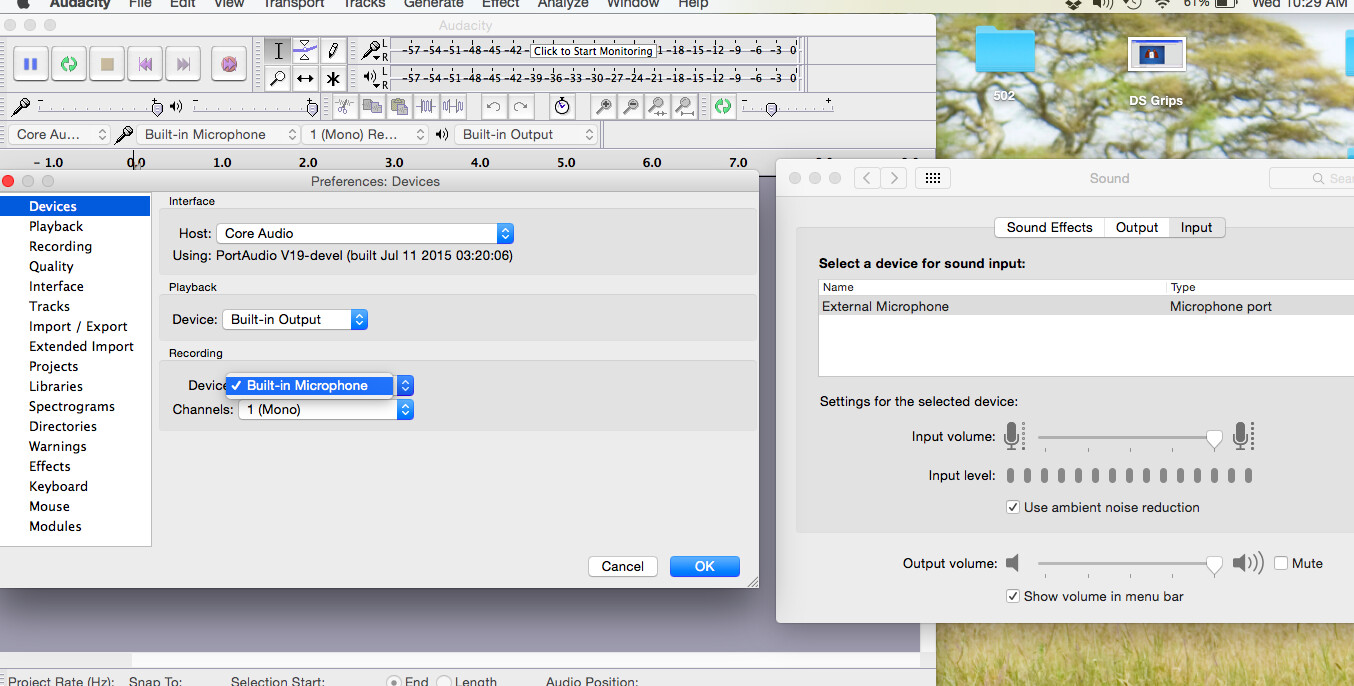This screenshot has width=1354, height=686.
Task: Adjust the recording volume slider in Audacity
Action: [x=98, y=106]
